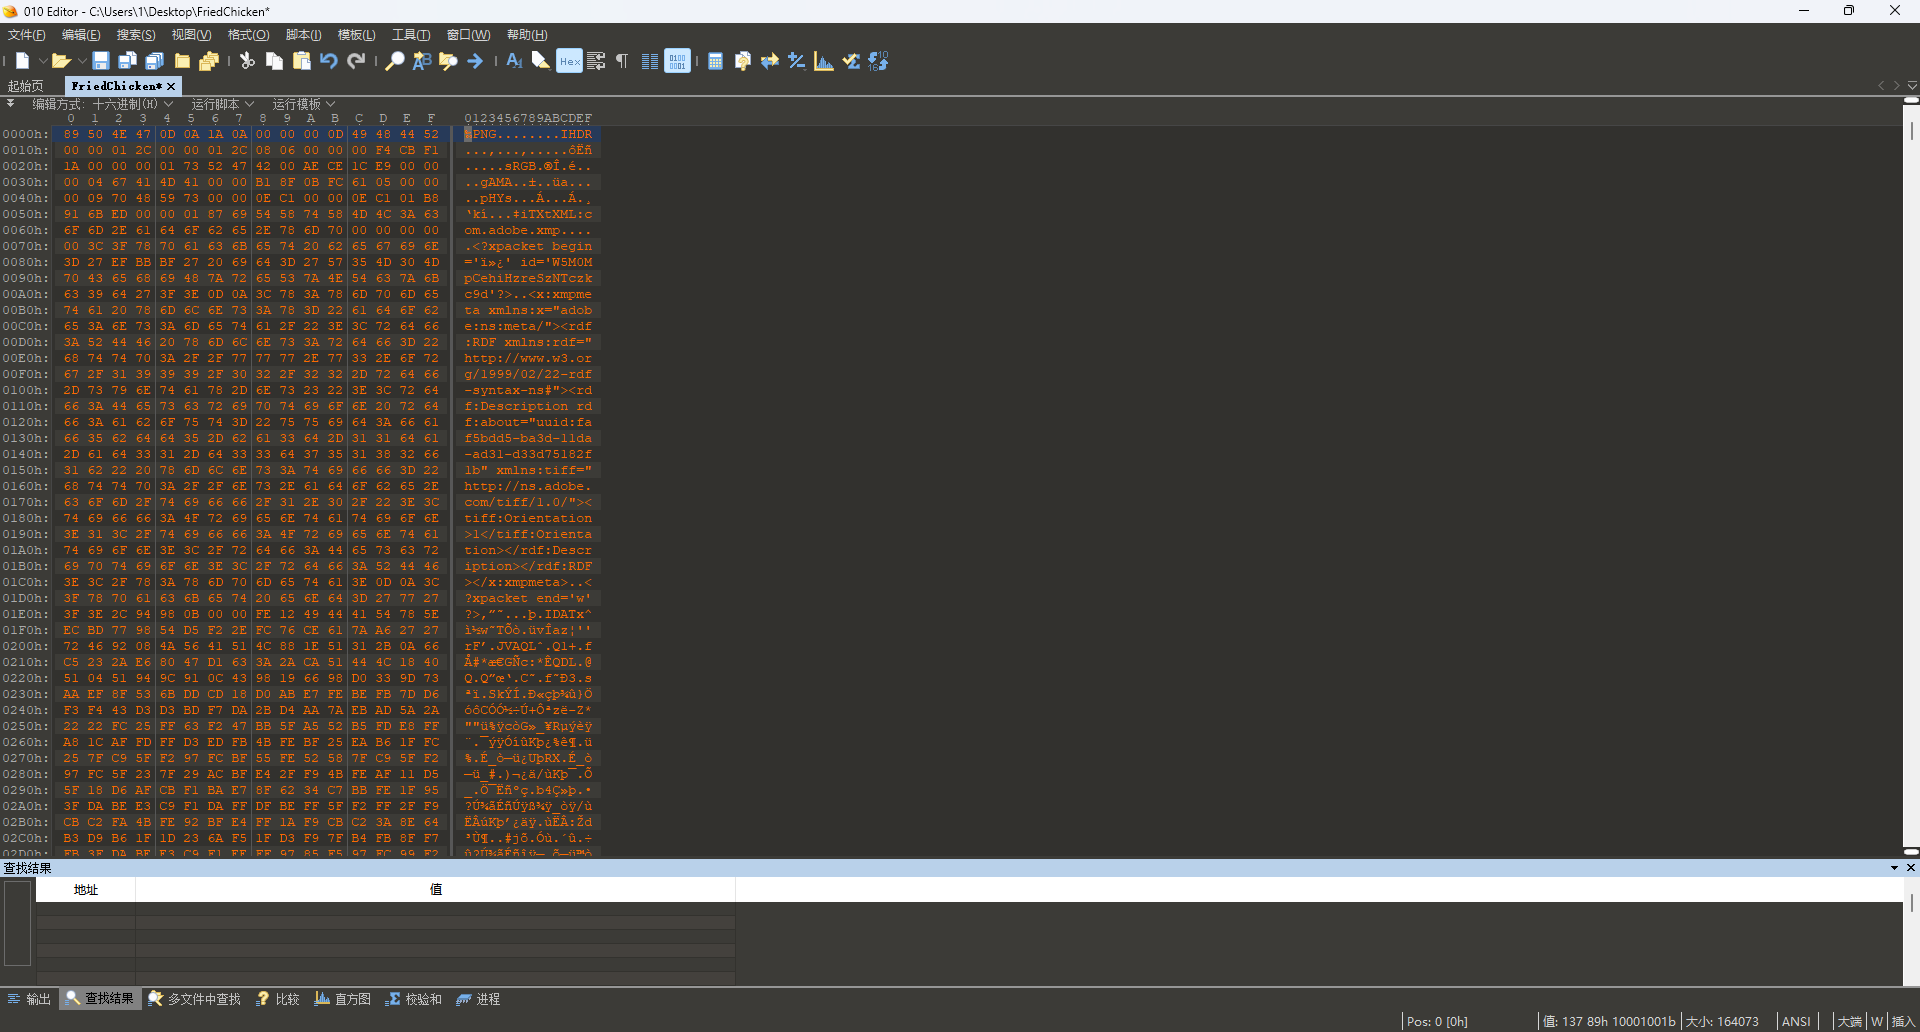Click the 地址 column header
This screenshot has height=1032, width=1920.
(x=86, y=890)
